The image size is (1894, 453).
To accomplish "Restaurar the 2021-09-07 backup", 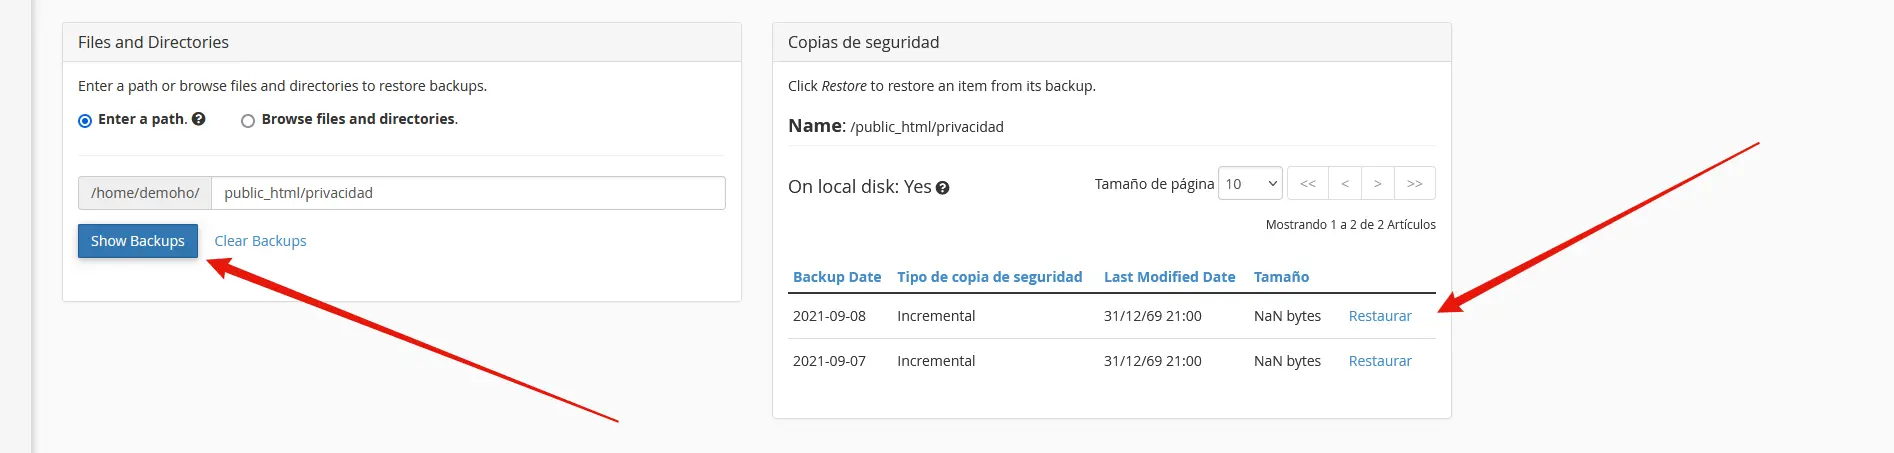I will click(1380, 361).
